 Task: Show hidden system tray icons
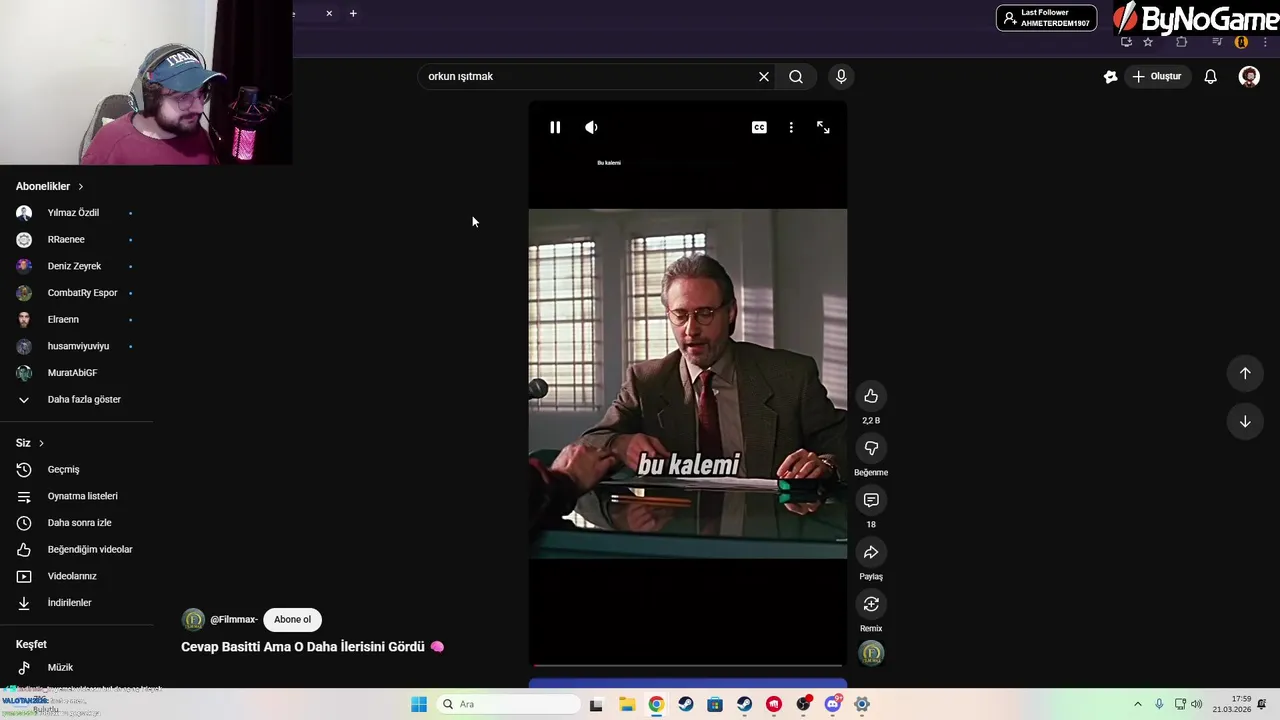pyautogui.click(x=1137, y=704)
